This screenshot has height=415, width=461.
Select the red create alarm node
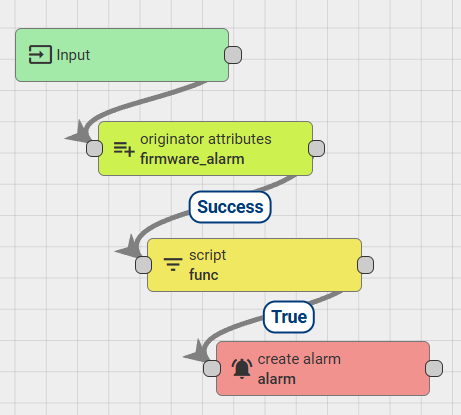[x=323, y=368]
